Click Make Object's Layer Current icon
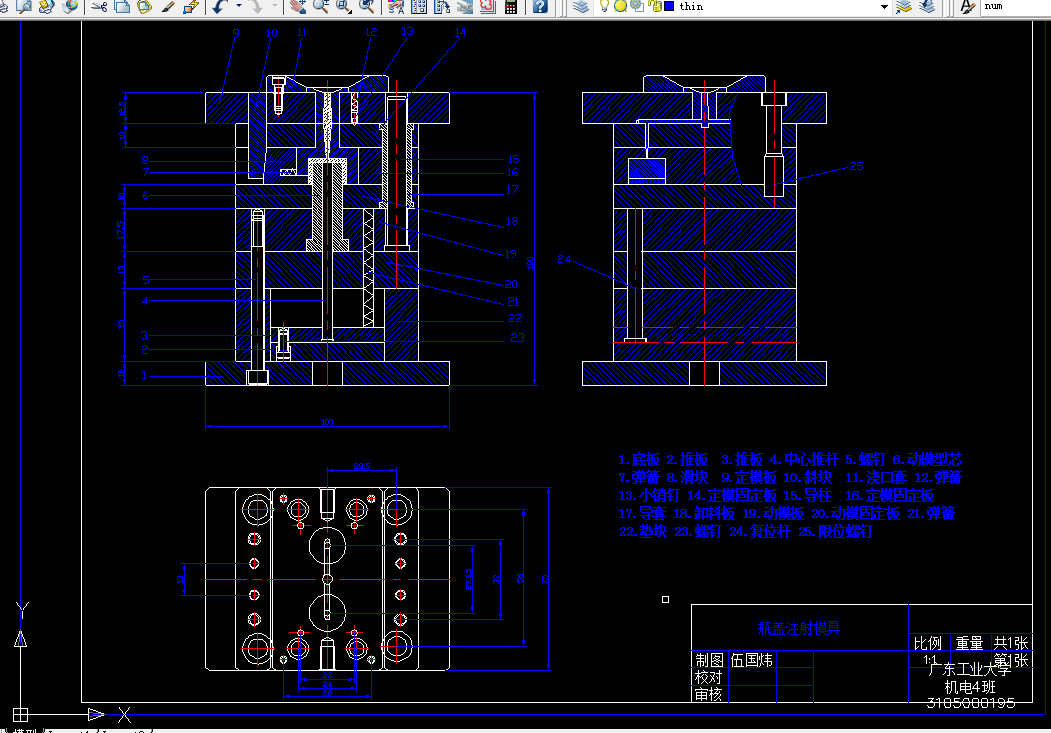1051x733 pixels. click(904, 7)
